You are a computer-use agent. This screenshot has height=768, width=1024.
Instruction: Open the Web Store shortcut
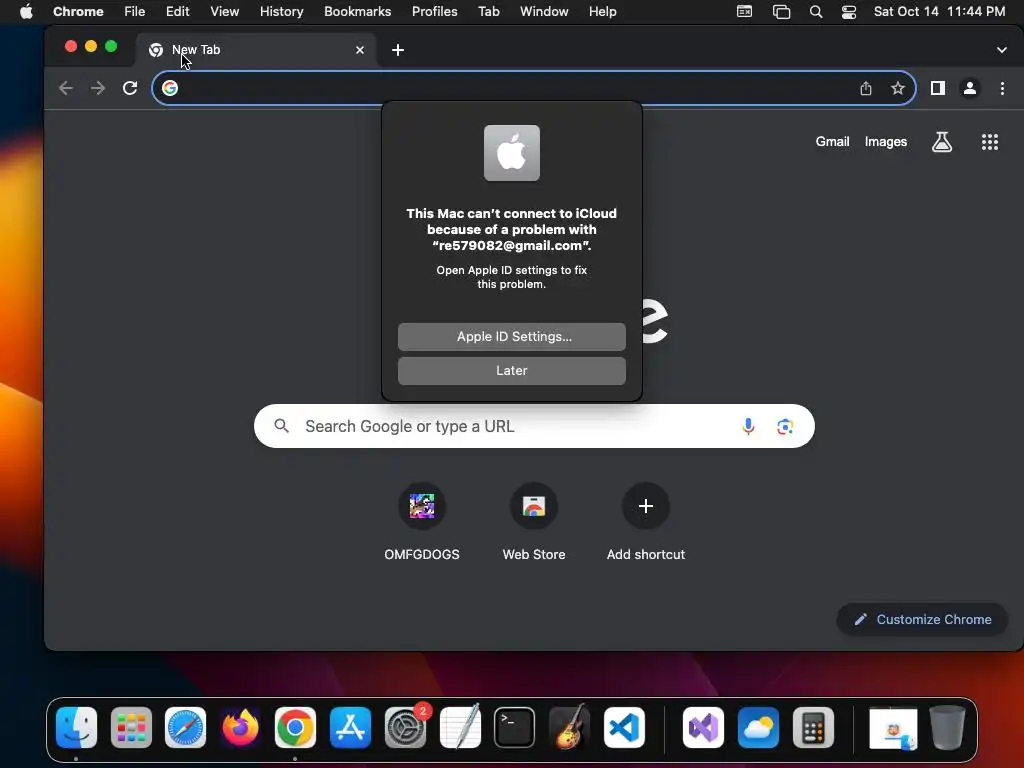[x=534, y=506]
